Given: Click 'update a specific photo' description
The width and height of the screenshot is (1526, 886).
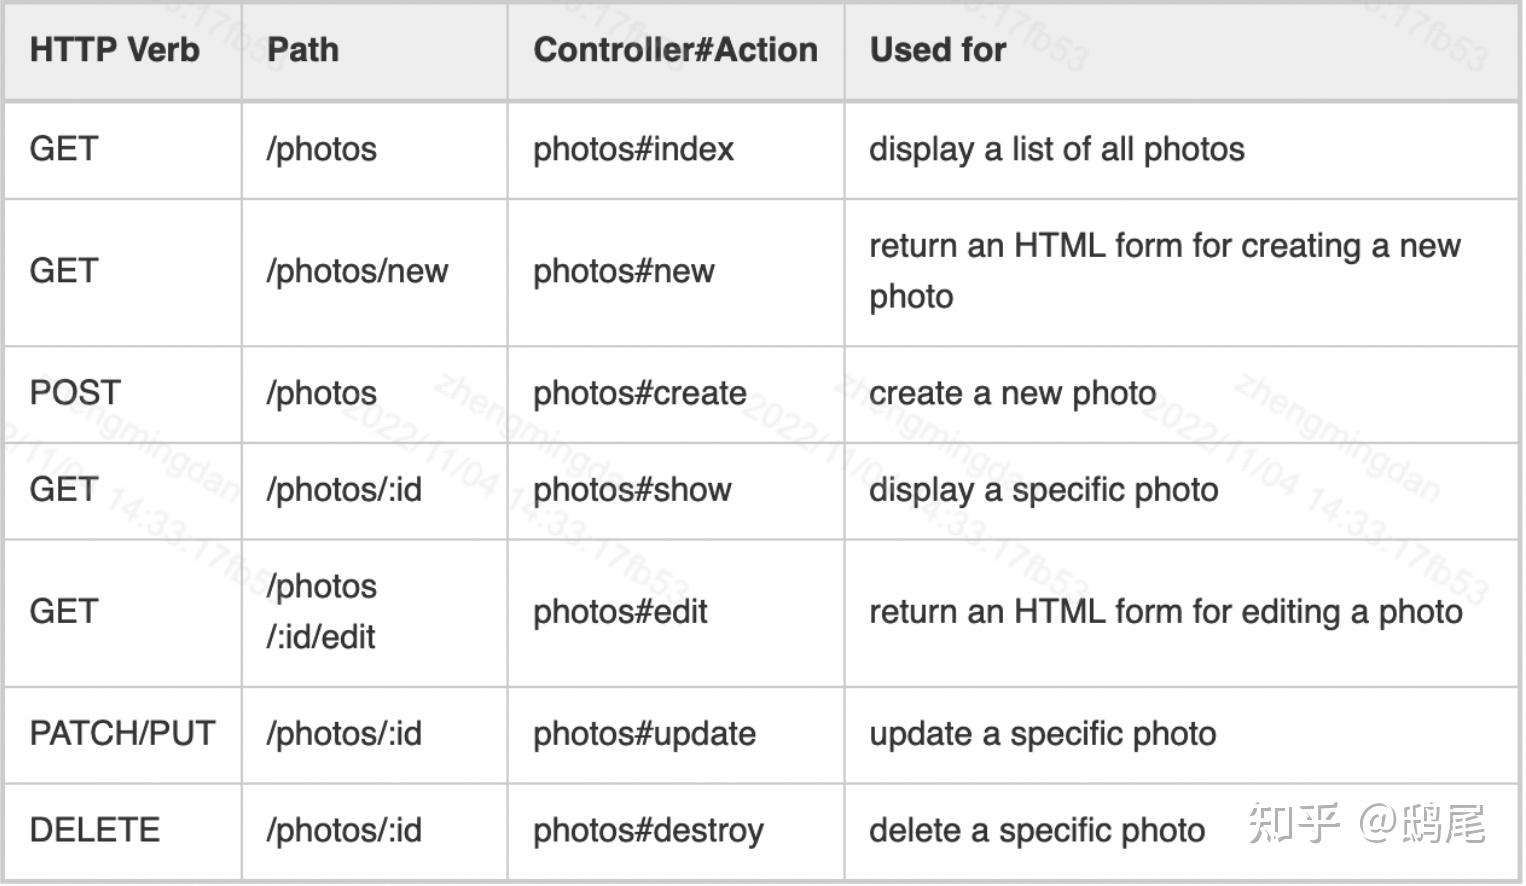Looking at the screenshot, I should [x=1042, y=734].
